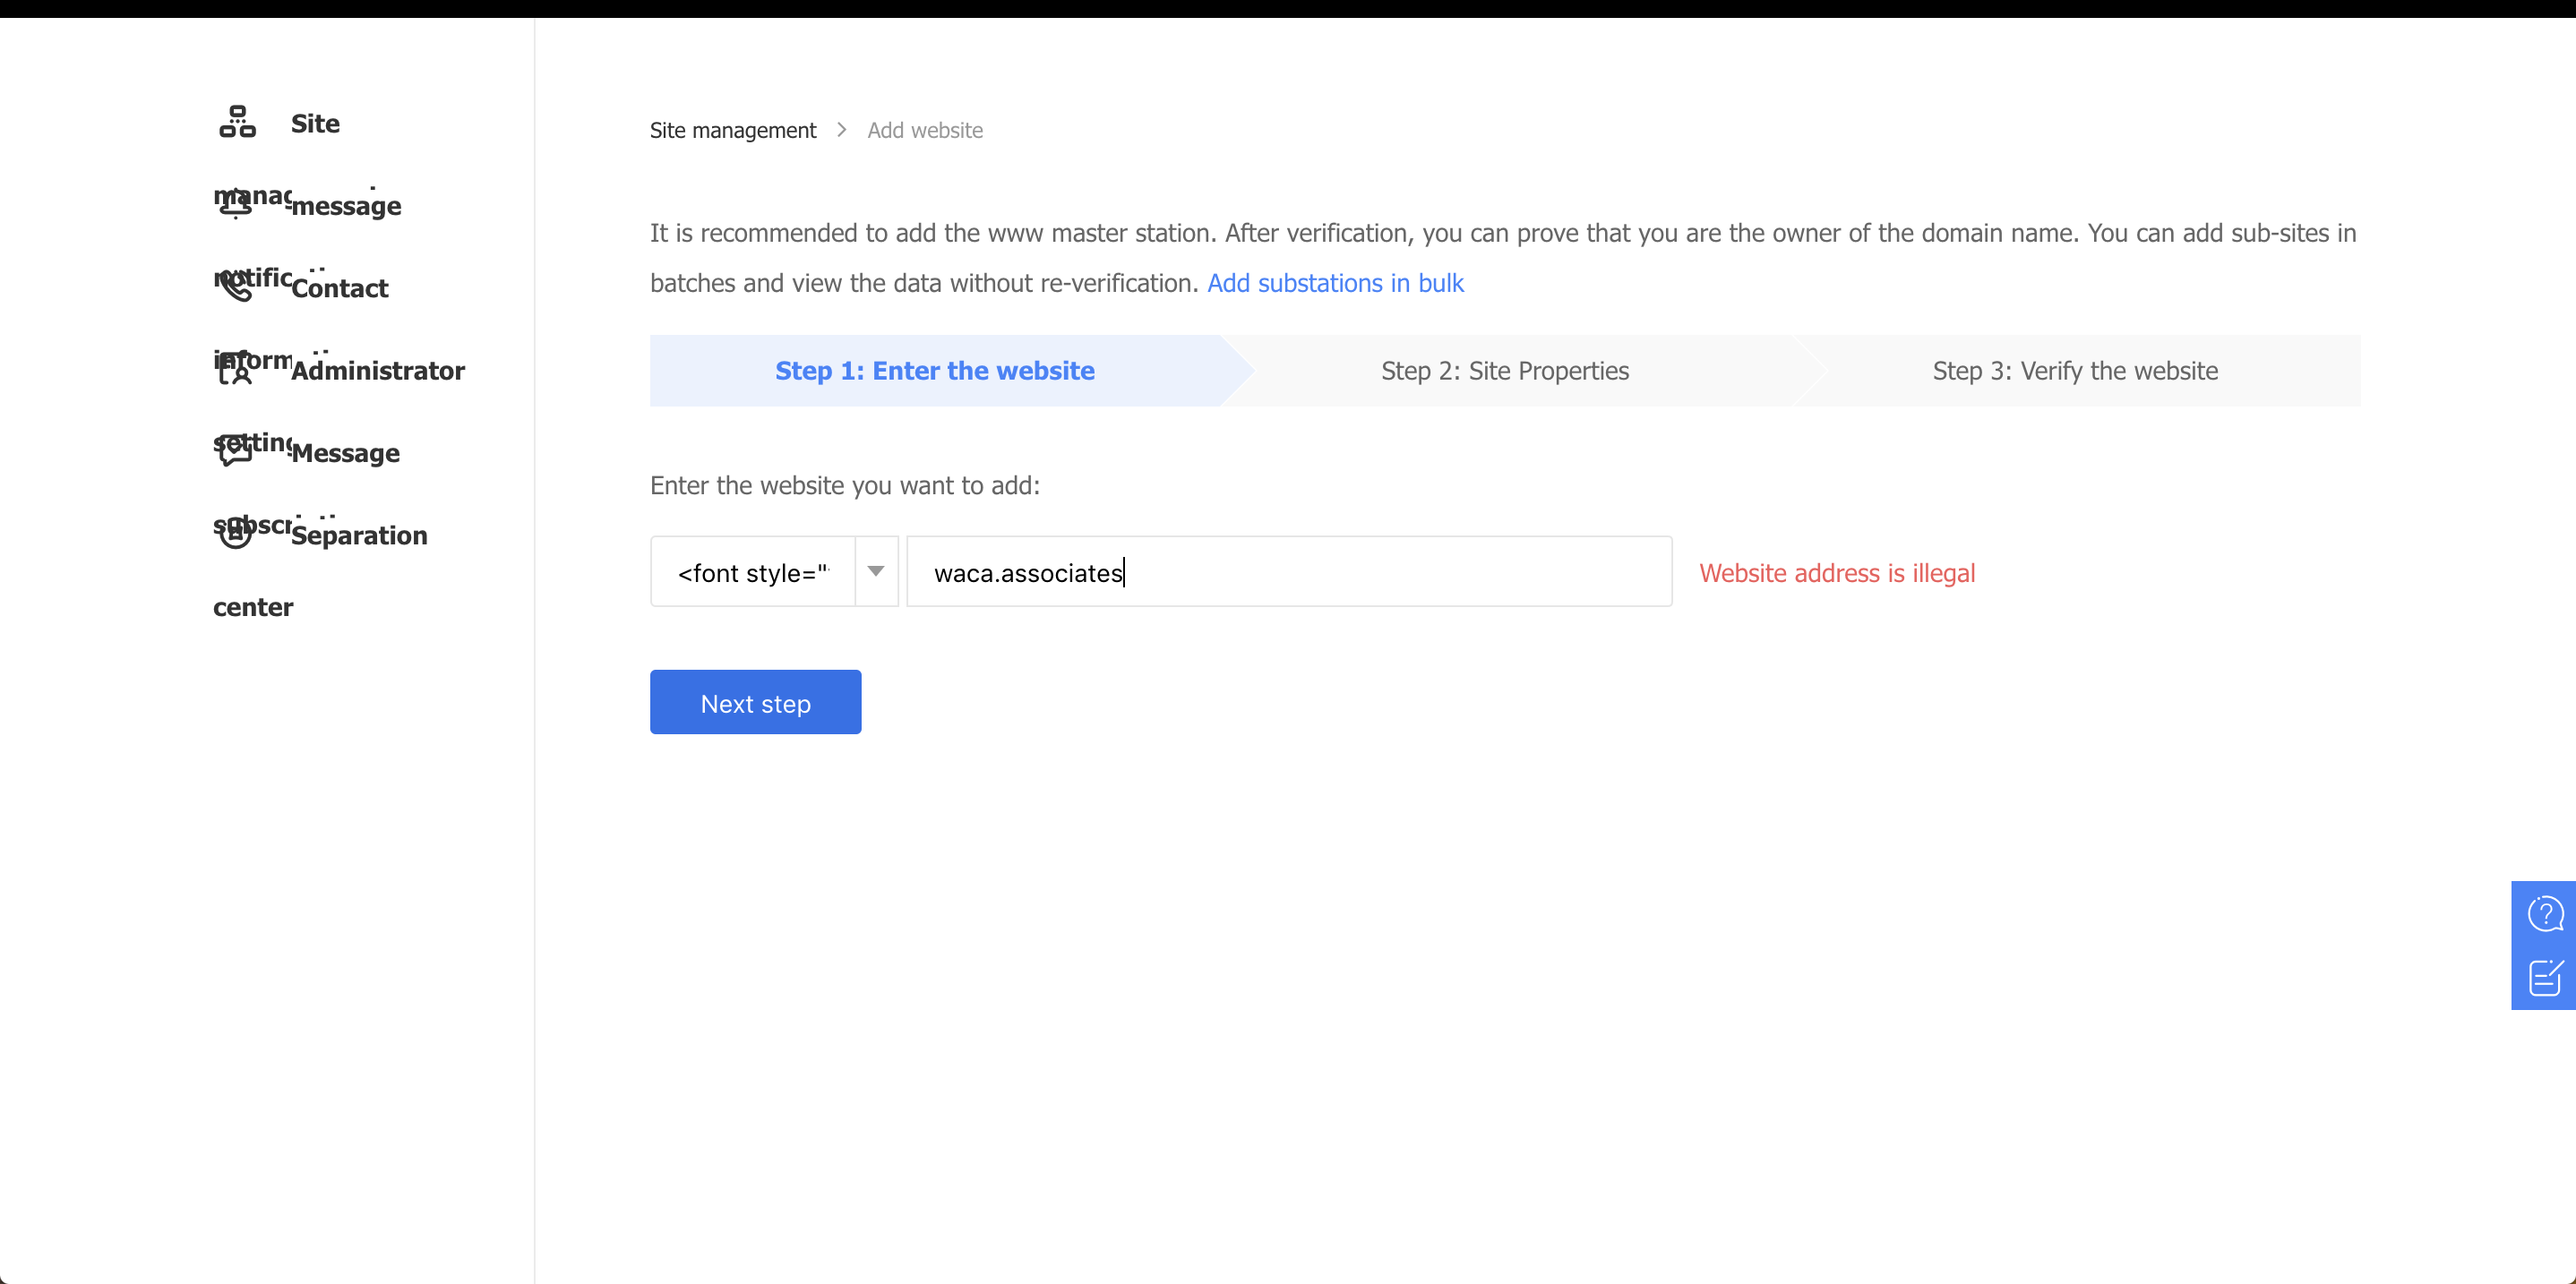This screenshot has width=2576, height=1284.
Task: Click the Administrator settings person icon
Action: coord(235,369)
